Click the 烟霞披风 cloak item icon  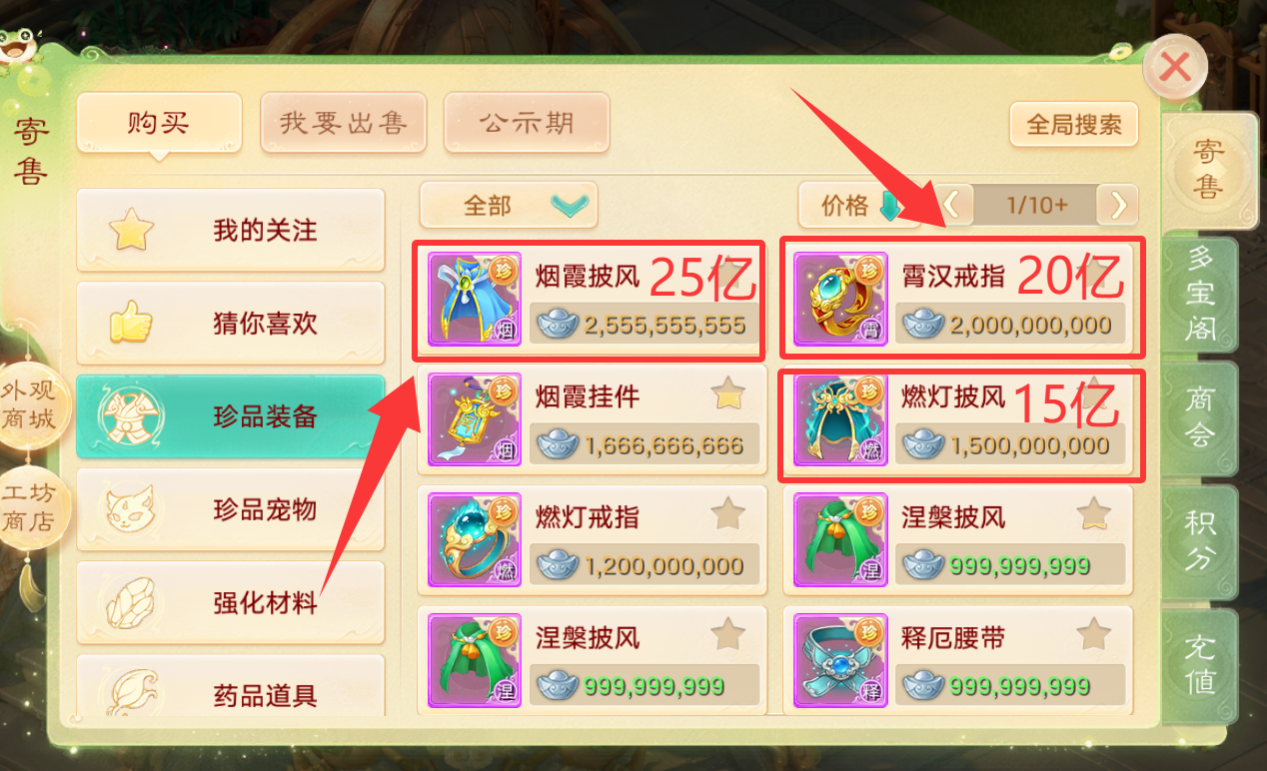pyautogui.click(x=475, y=298)
